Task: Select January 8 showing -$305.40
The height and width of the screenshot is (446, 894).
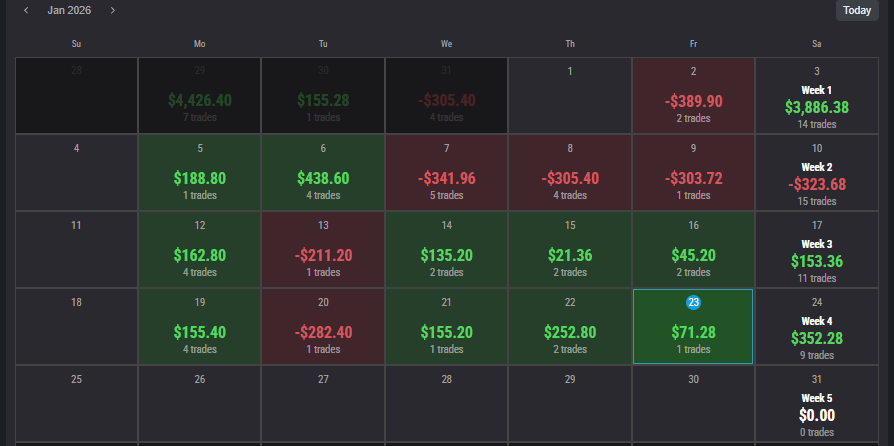Action: pos(570,173)
